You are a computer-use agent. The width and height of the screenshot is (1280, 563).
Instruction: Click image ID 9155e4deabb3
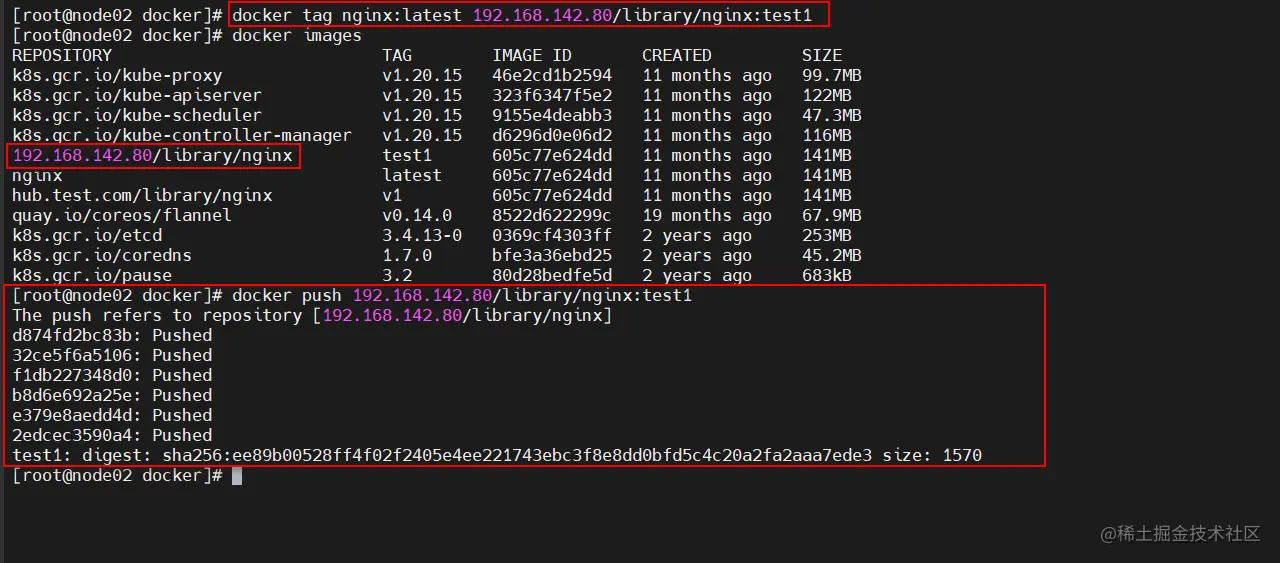552,115
